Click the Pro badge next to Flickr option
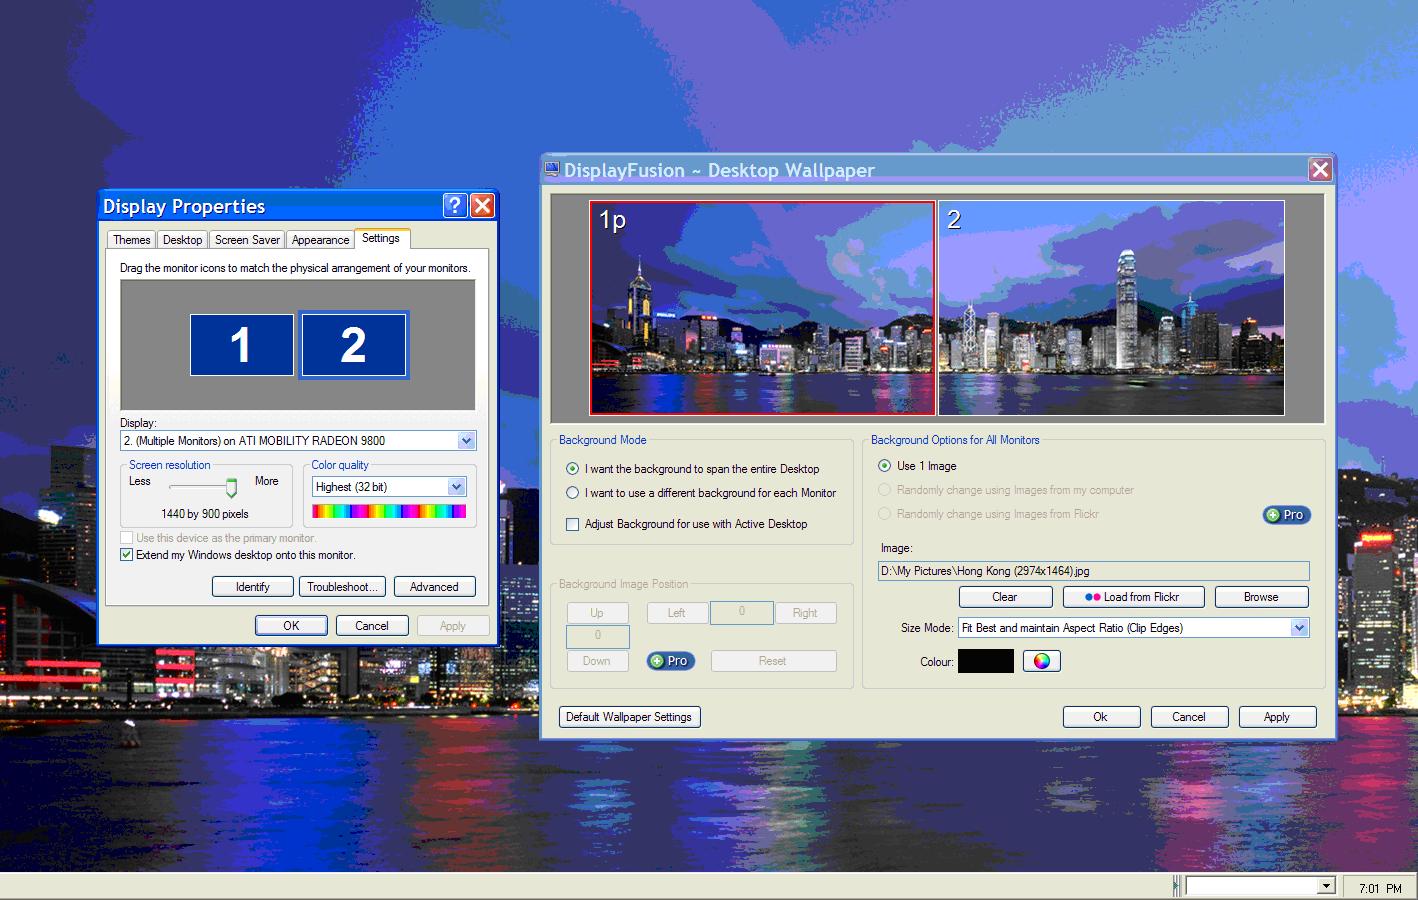The height and width of the screenshot is (900, 1418). point(1286,515)
